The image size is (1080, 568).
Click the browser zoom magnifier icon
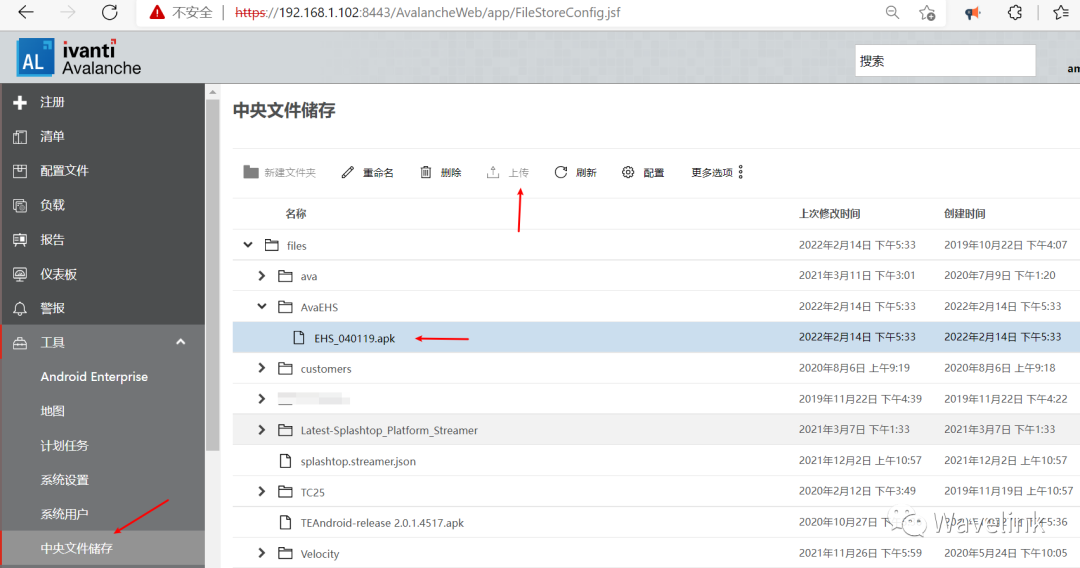[892, 13]
